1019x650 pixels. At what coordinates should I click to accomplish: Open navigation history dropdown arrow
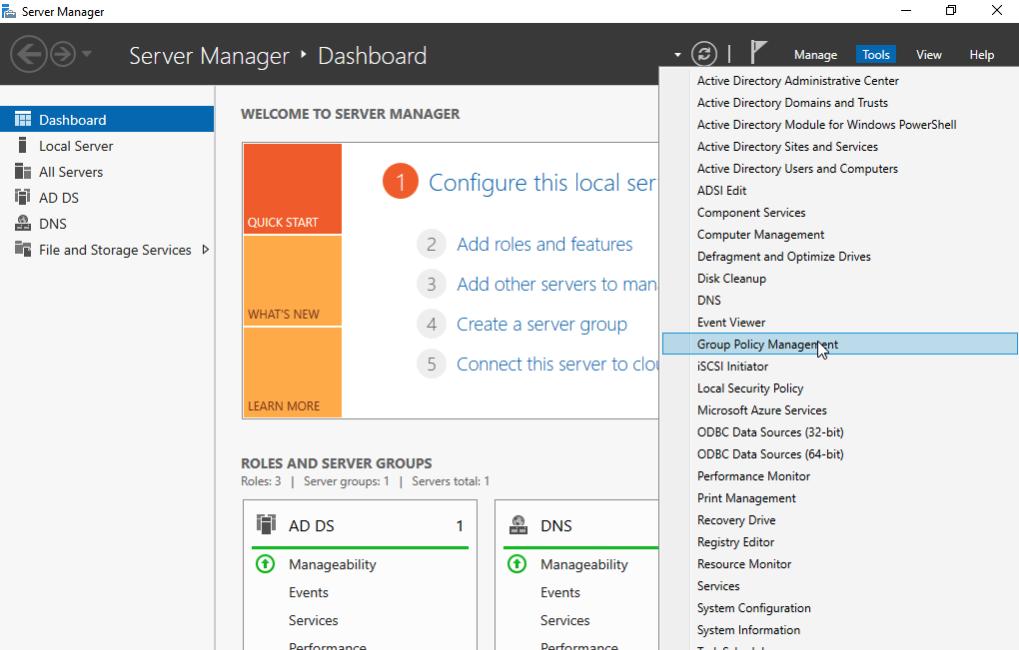(86, 54)
